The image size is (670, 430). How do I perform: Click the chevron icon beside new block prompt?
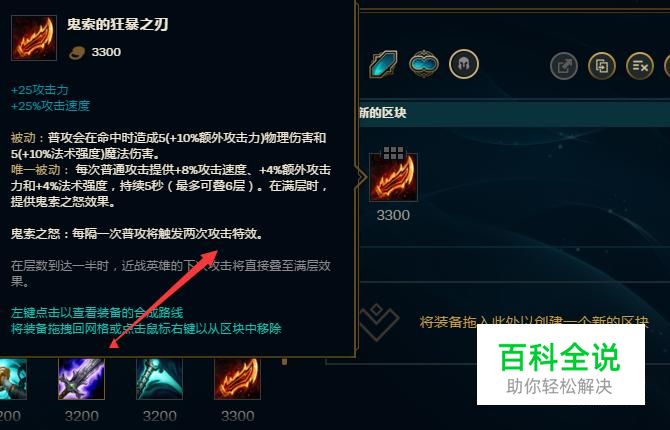tap(378, 321)
